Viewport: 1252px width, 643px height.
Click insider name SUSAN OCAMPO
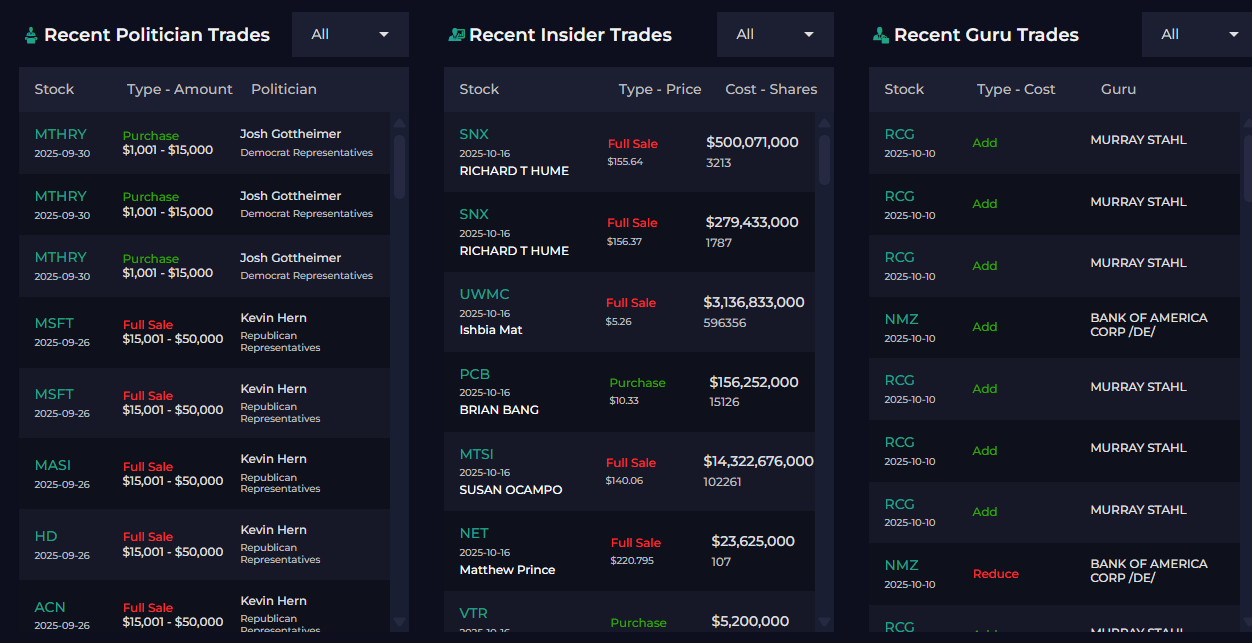point(511,490)
